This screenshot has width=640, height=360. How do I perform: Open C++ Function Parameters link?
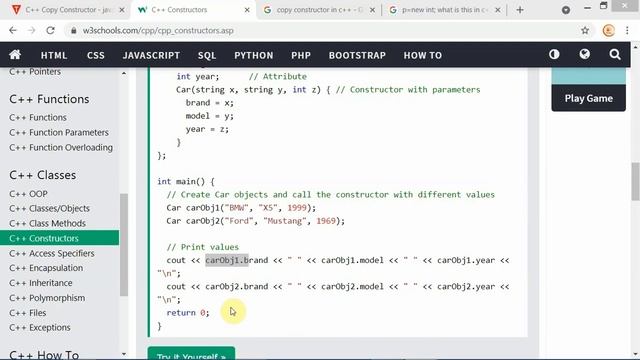coord(59,133)
